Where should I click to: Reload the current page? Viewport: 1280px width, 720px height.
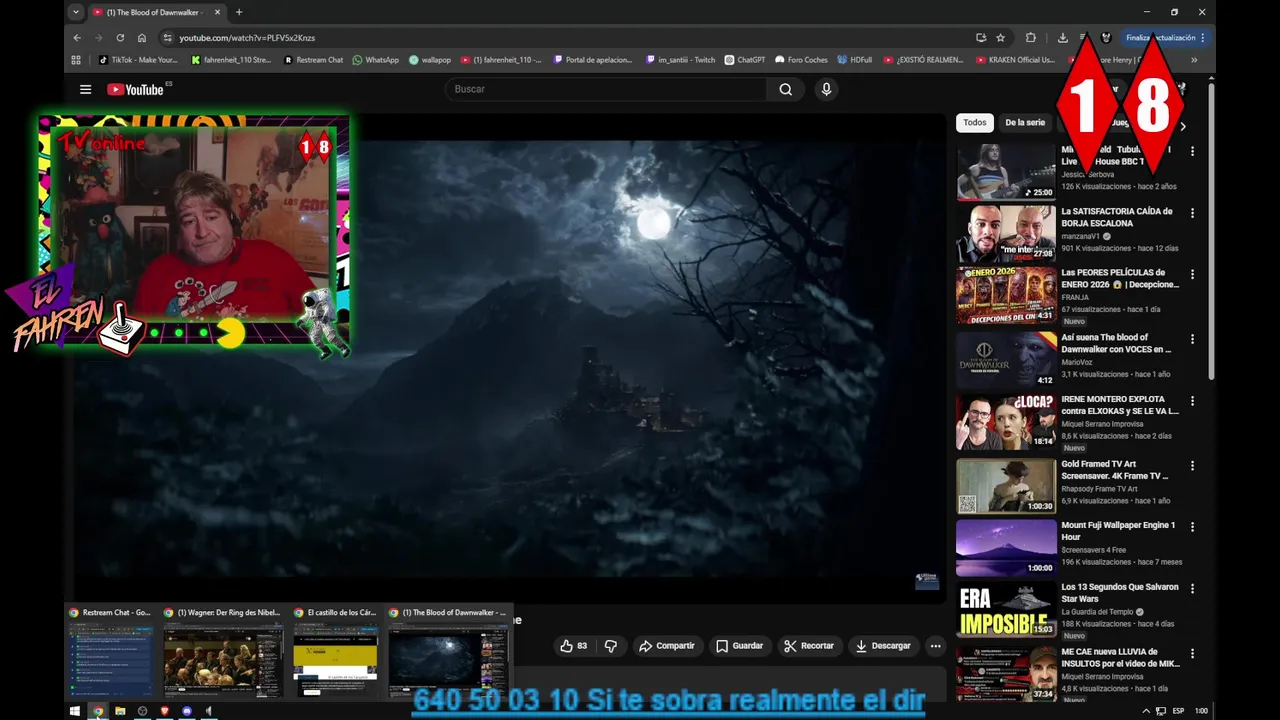tap(120, 38)
